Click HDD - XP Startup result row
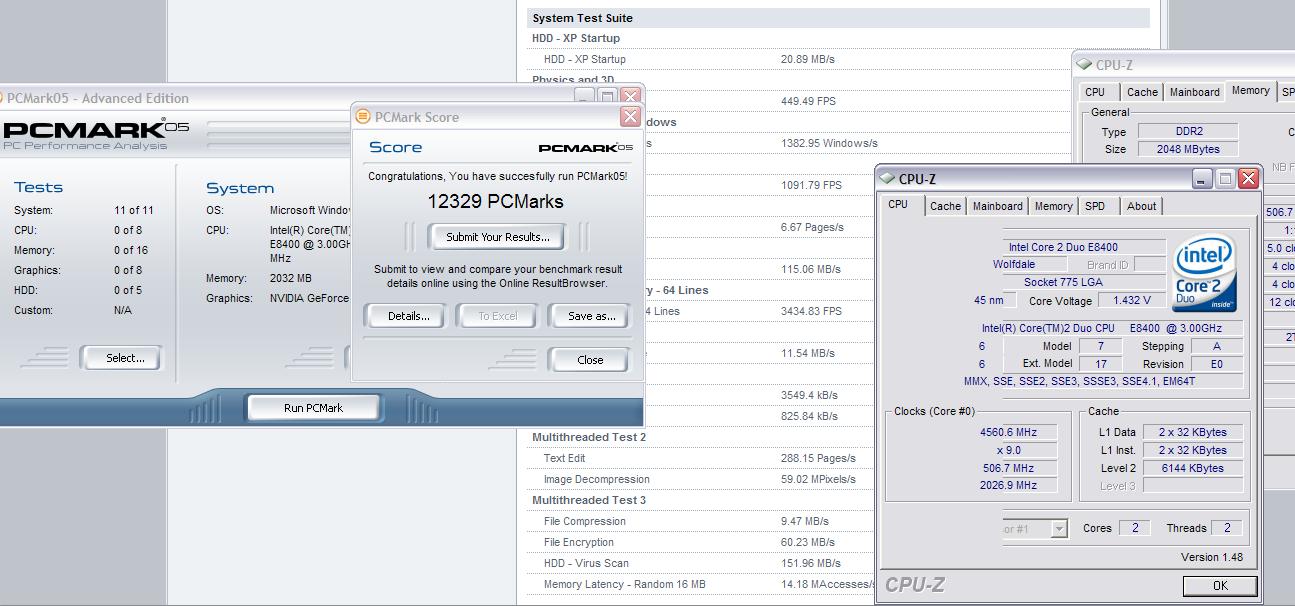The height and width of the screenshot is (606, 1295). tap(838, 59)
